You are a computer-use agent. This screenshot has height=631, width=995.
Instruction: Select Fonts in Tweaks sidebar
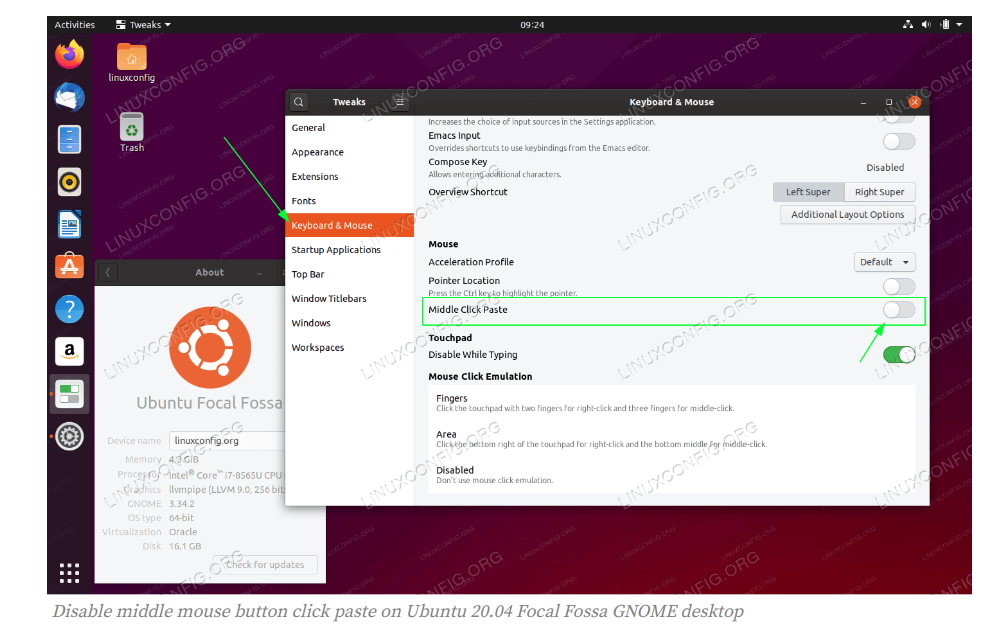click(x=350, y=201)
